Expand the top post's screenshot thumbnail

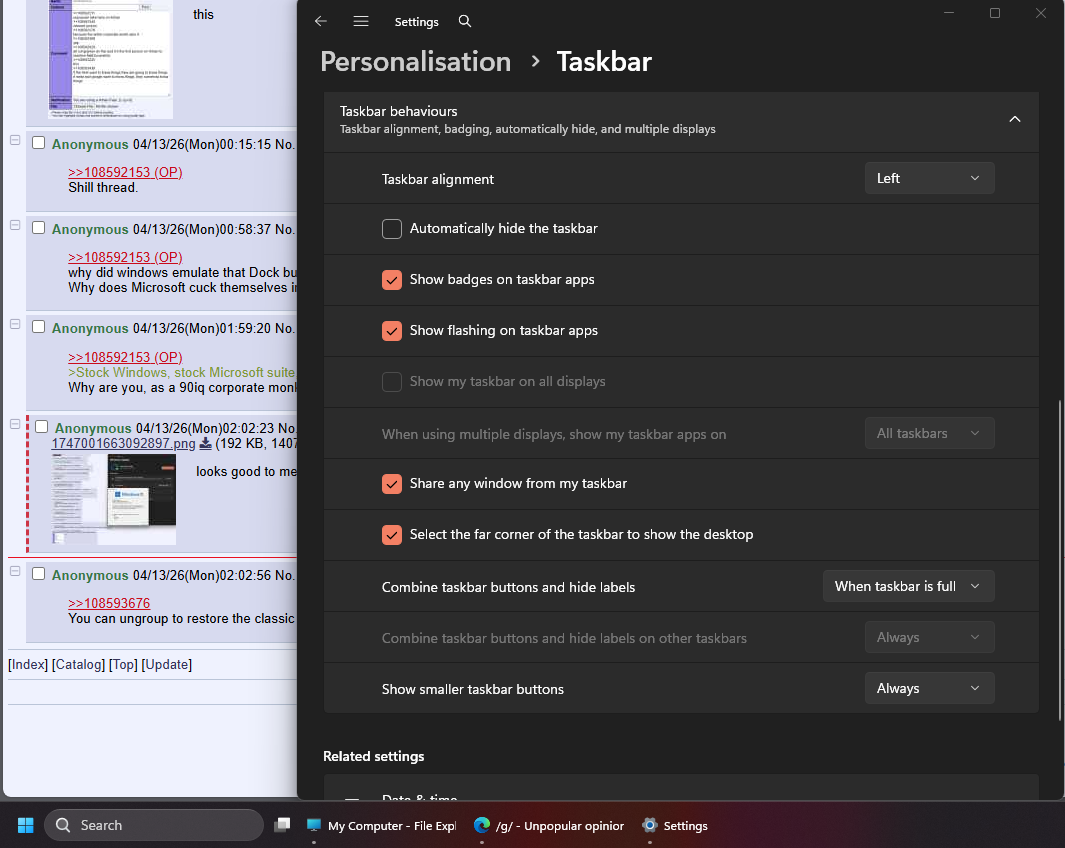click(x=111, y=59)
